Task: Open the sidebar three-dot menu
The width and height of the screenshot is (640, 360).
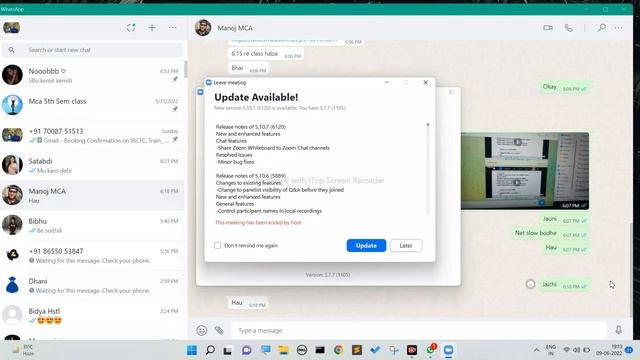Action: pos(173,28)
